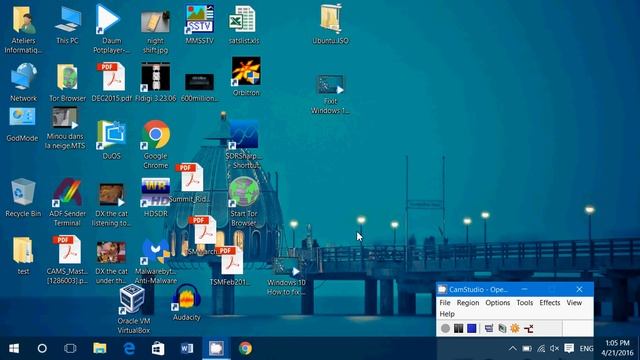Select the Daum Potplayer shortcut
The width and height of the screenshot is (640, 360).
coord(111,29)
